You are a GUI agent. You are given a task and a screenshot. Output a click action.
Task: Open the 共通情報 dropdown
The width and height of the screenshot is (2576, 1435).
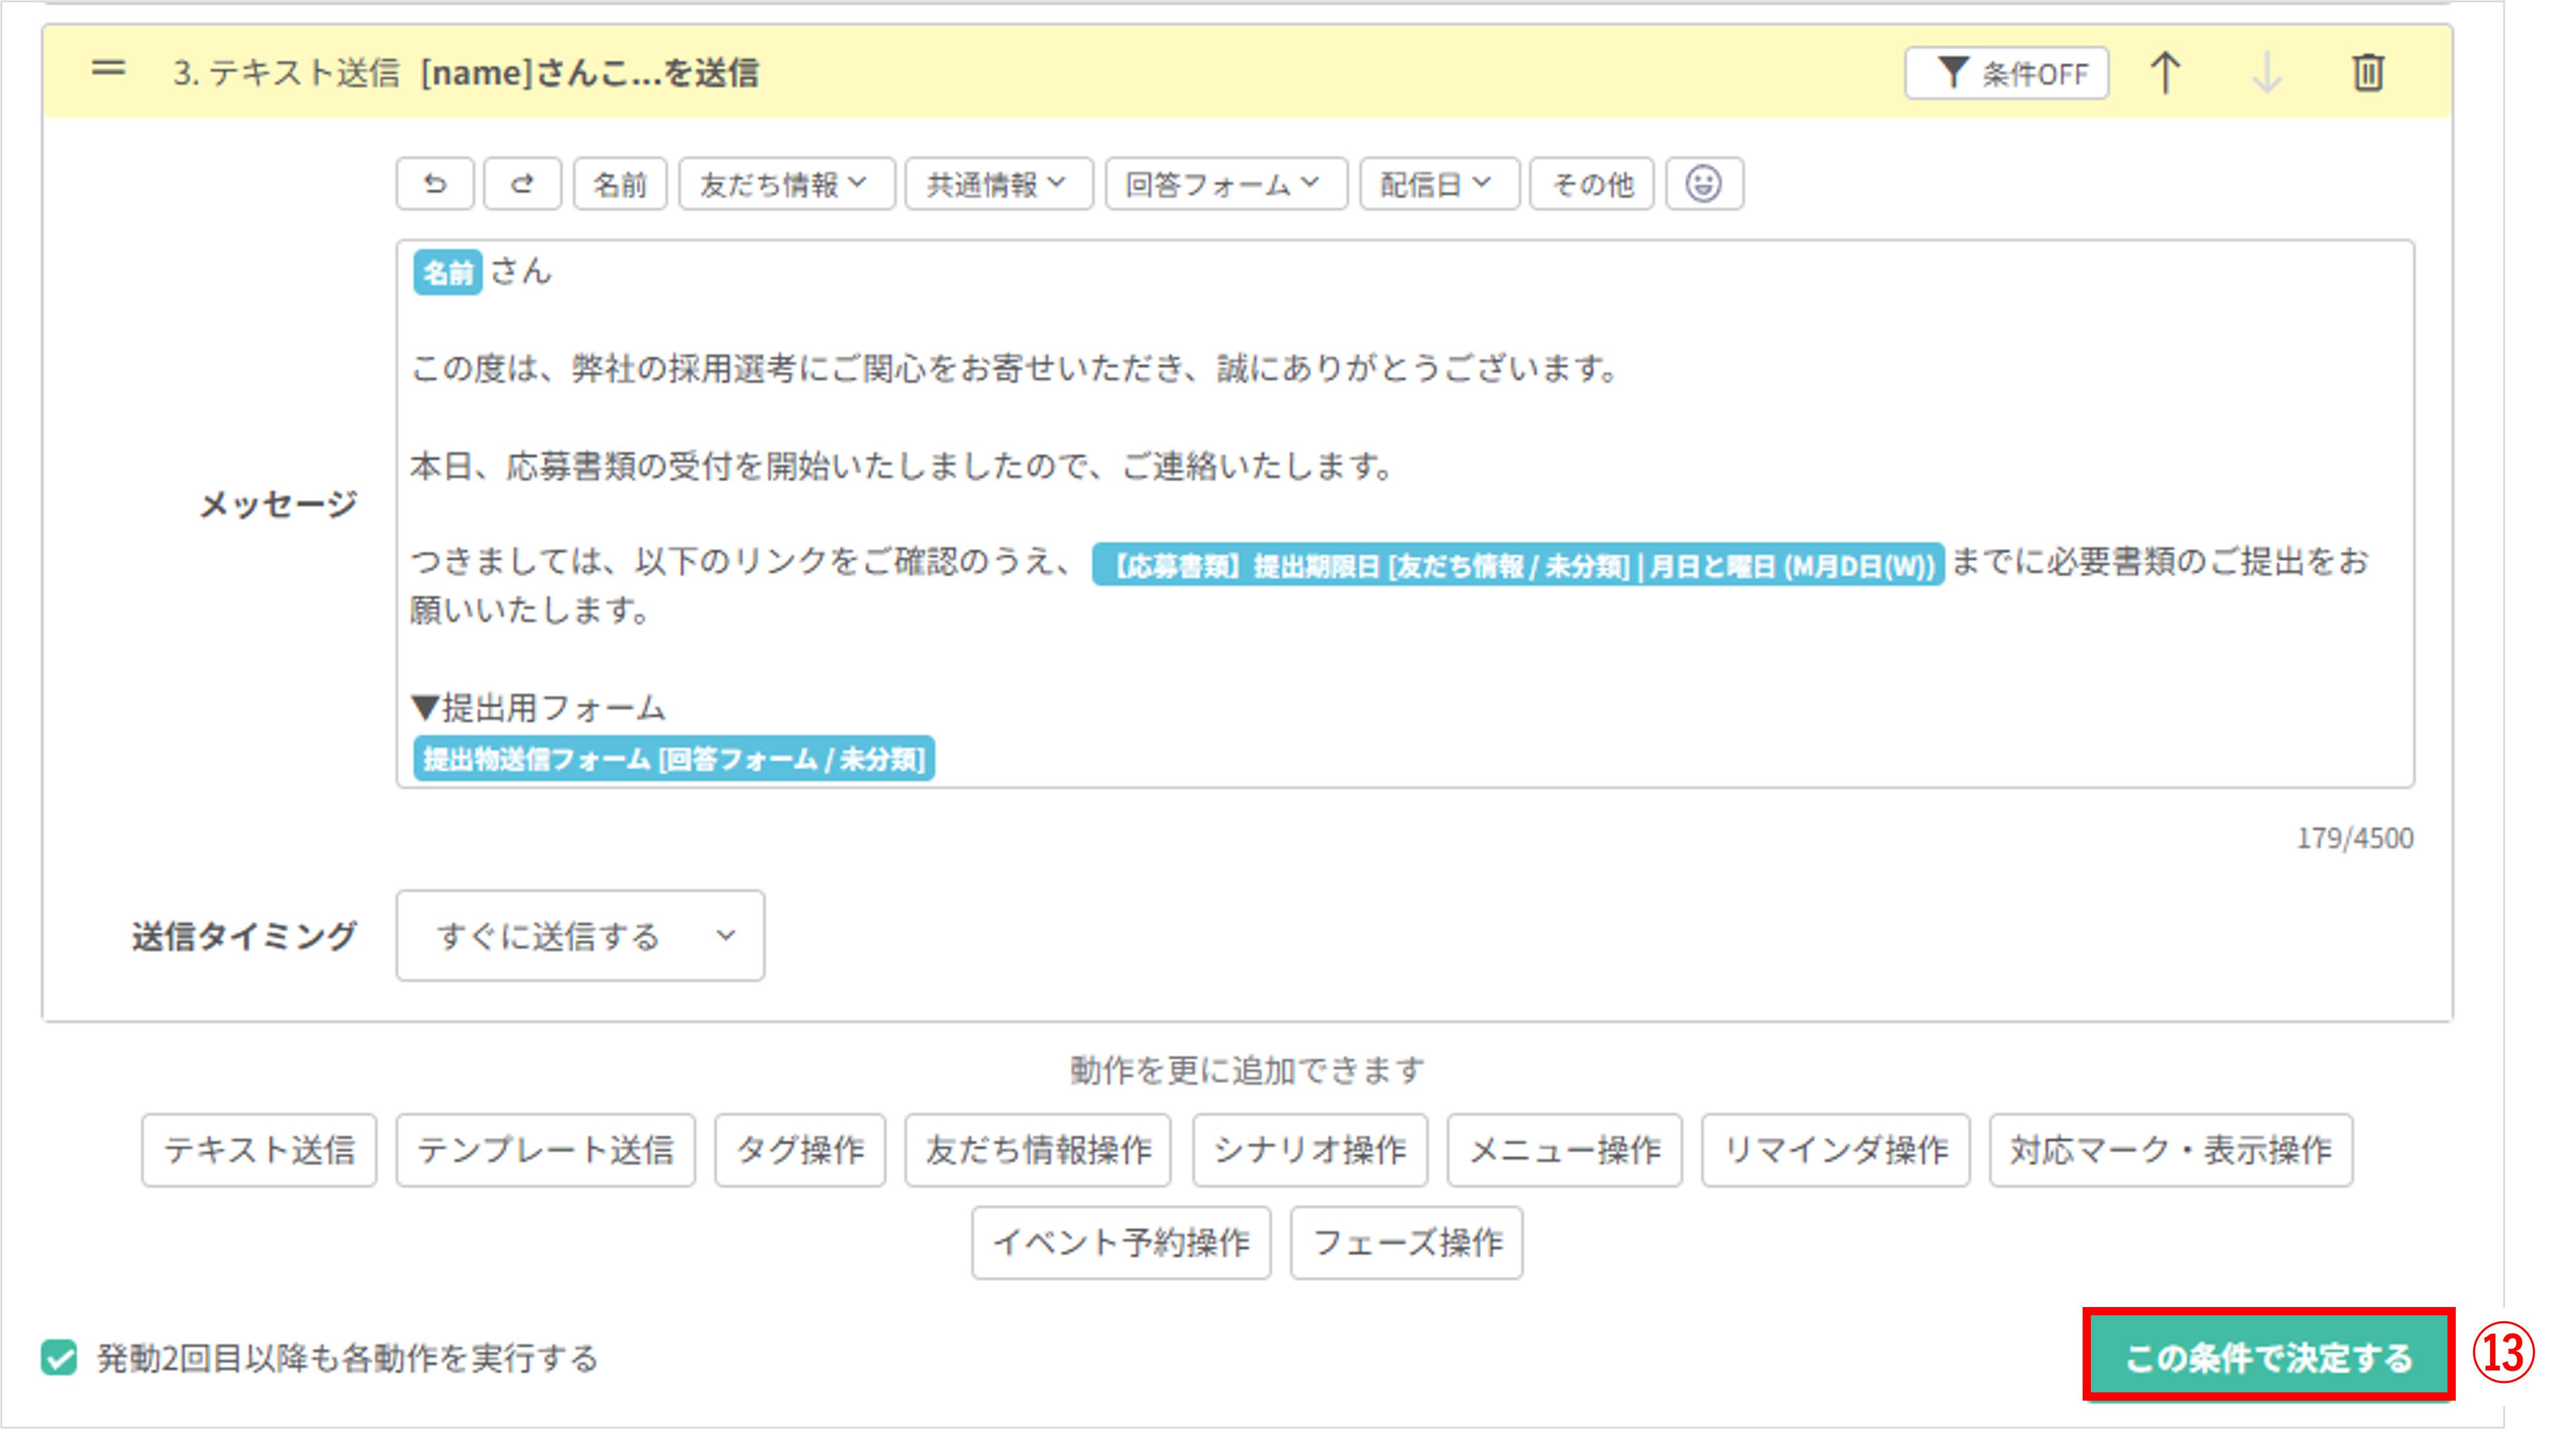pyautogui.click(x=997, y=183)
